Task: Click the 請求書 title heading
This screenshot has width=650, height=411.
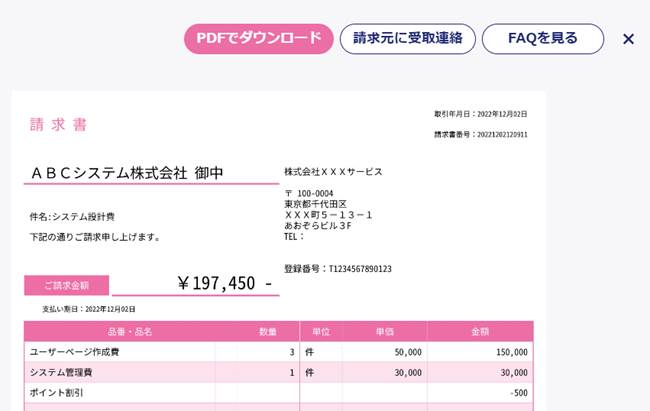Action: pos(58,124)
